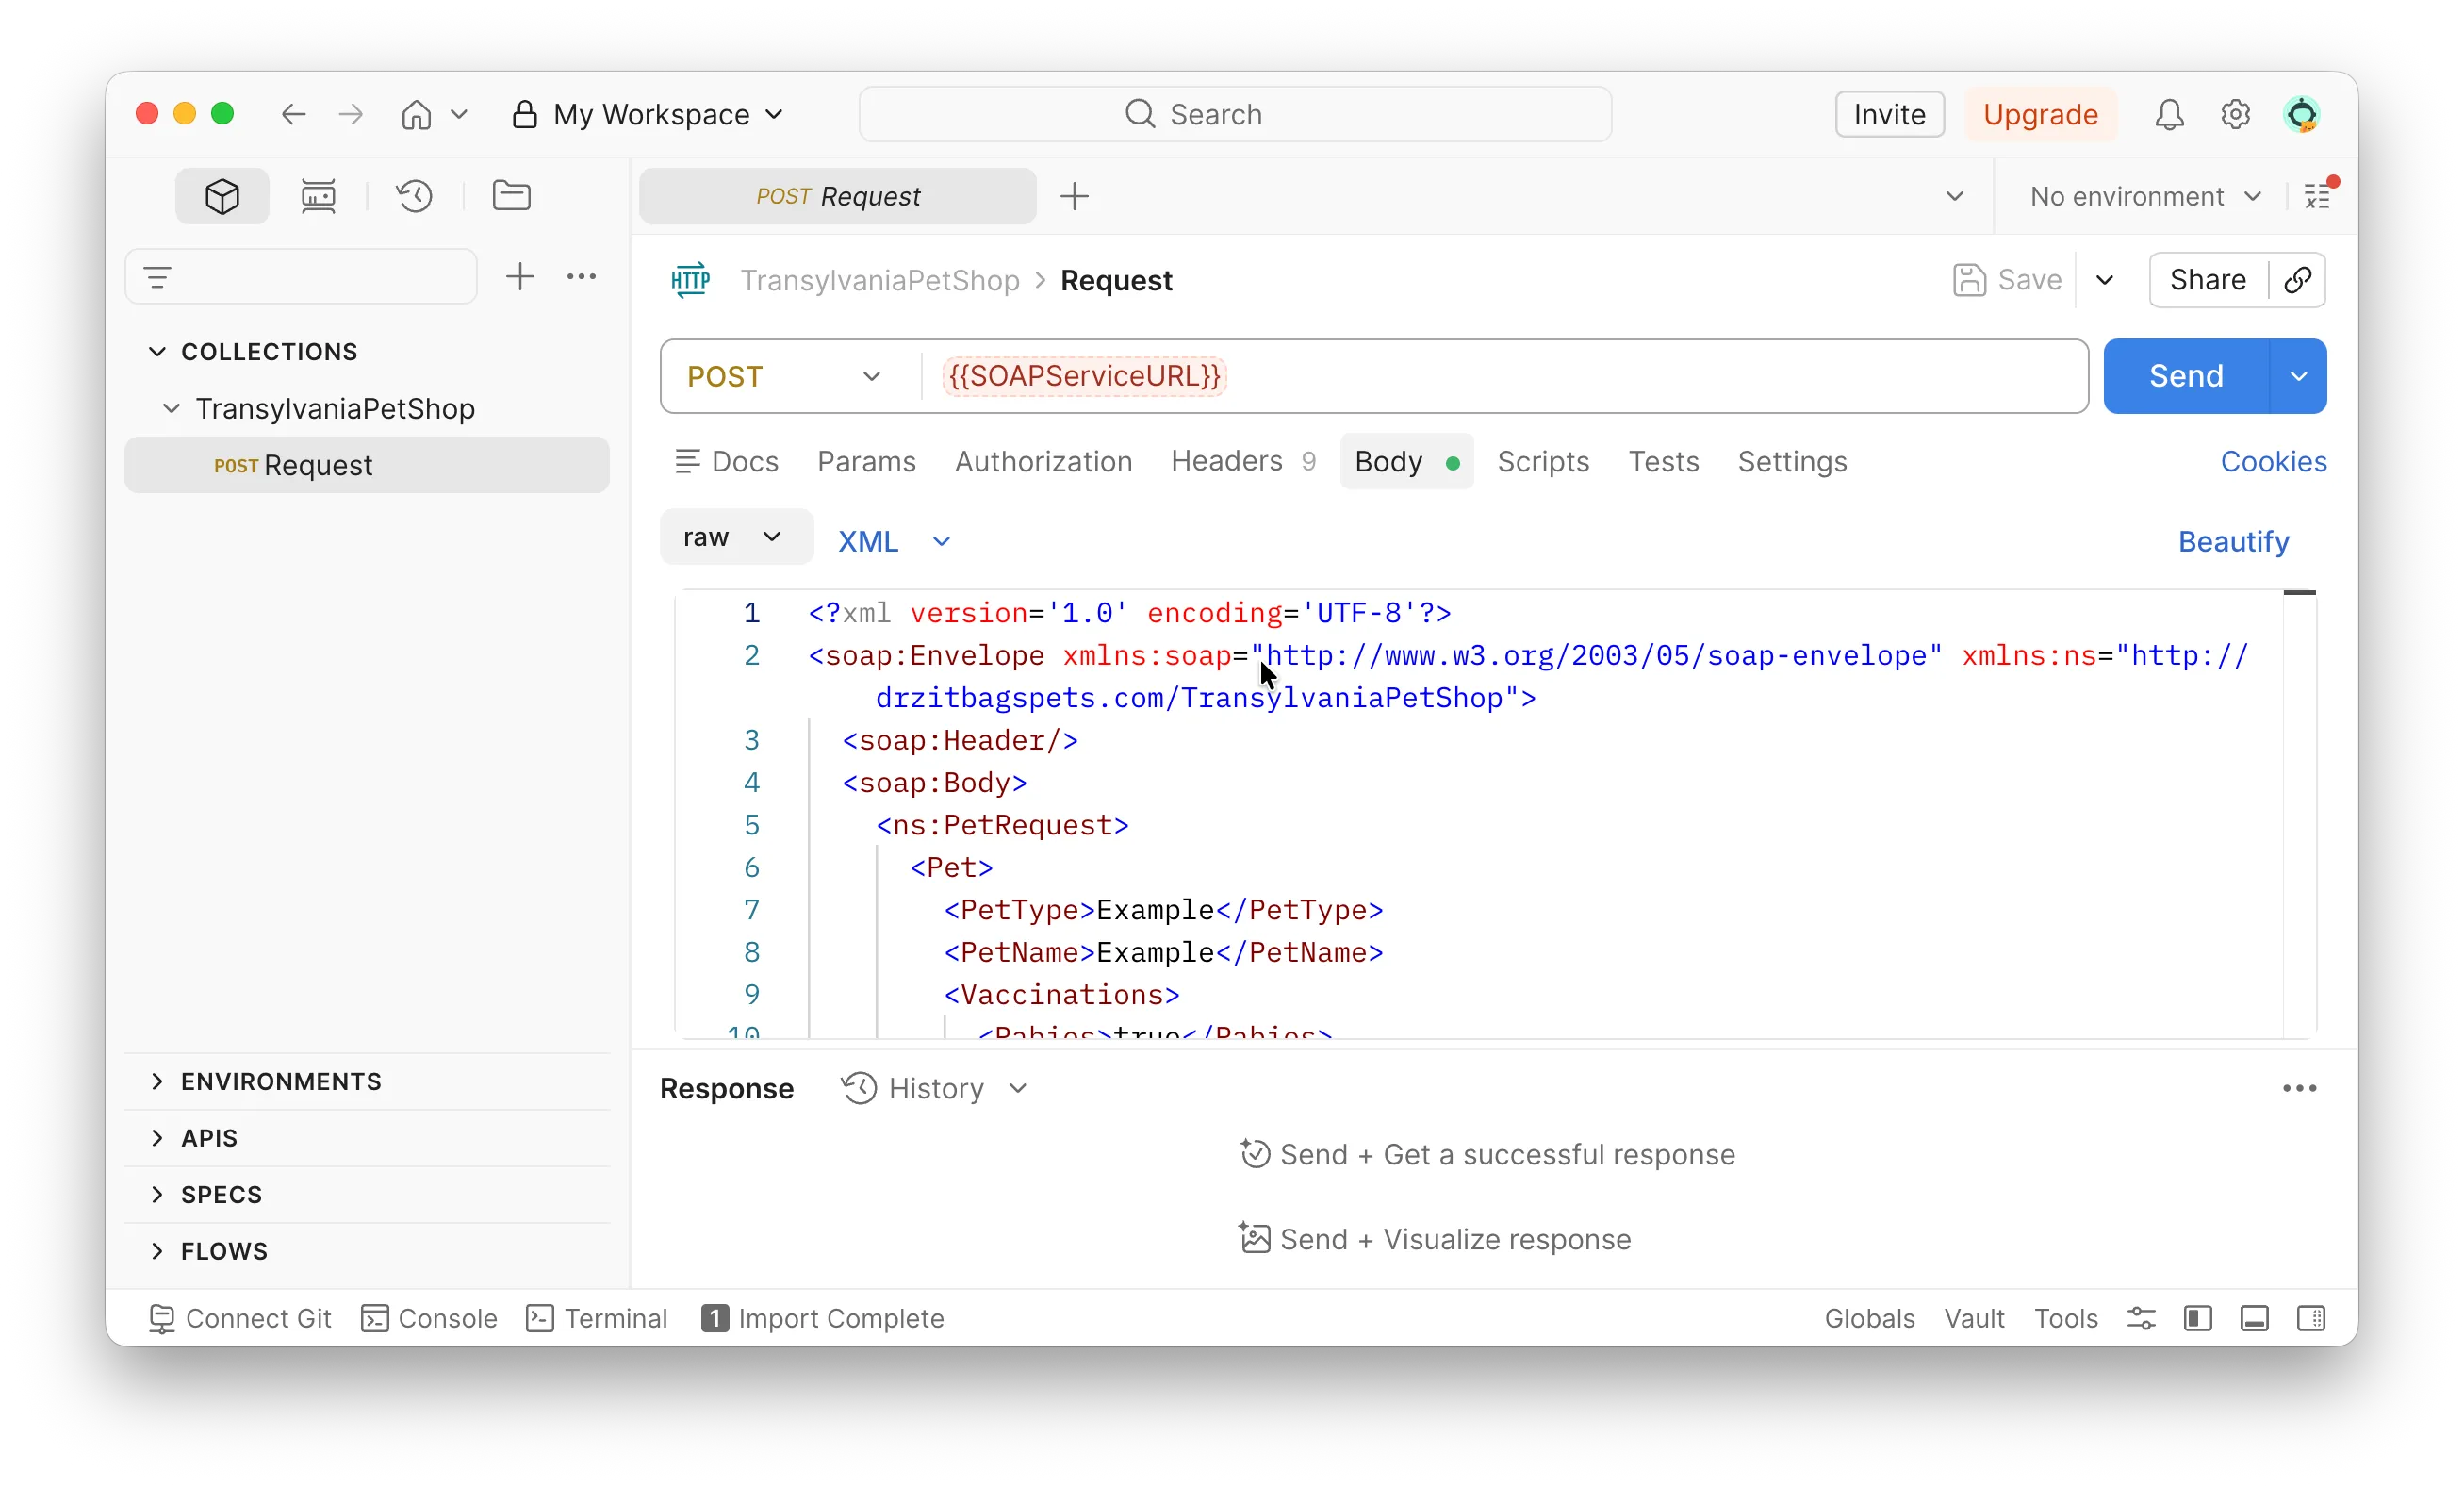Open the History sidebar tab icon
Screen dimensions: 2464x1486
point(414,196)
